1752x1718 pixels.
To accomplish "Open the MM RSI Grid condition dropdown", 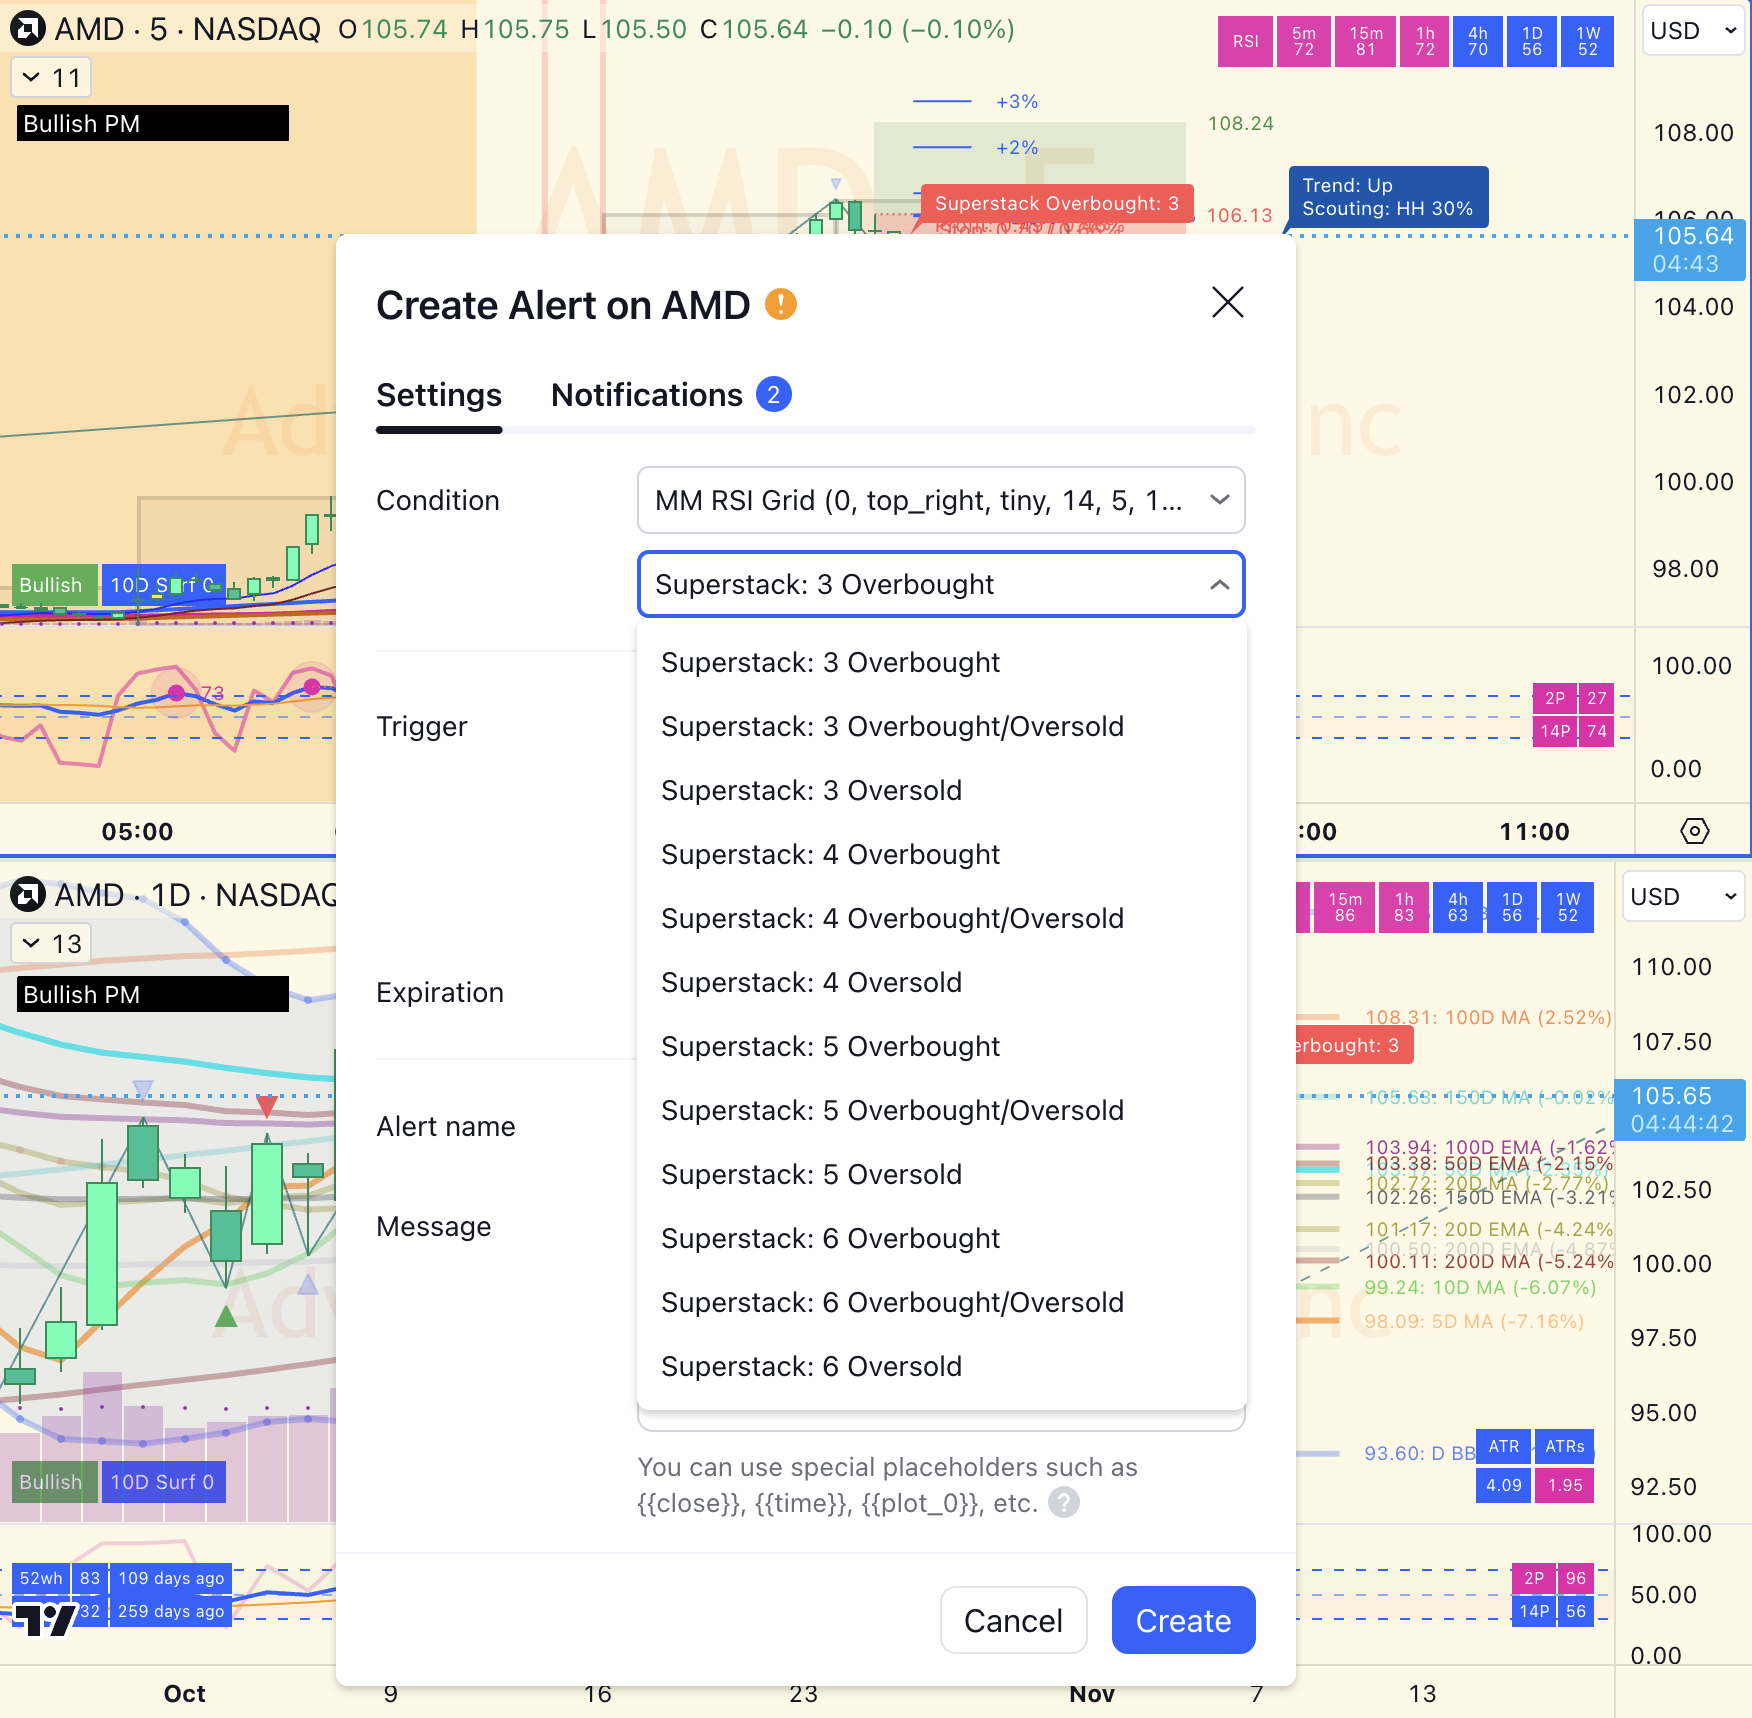I will (940, 500).
